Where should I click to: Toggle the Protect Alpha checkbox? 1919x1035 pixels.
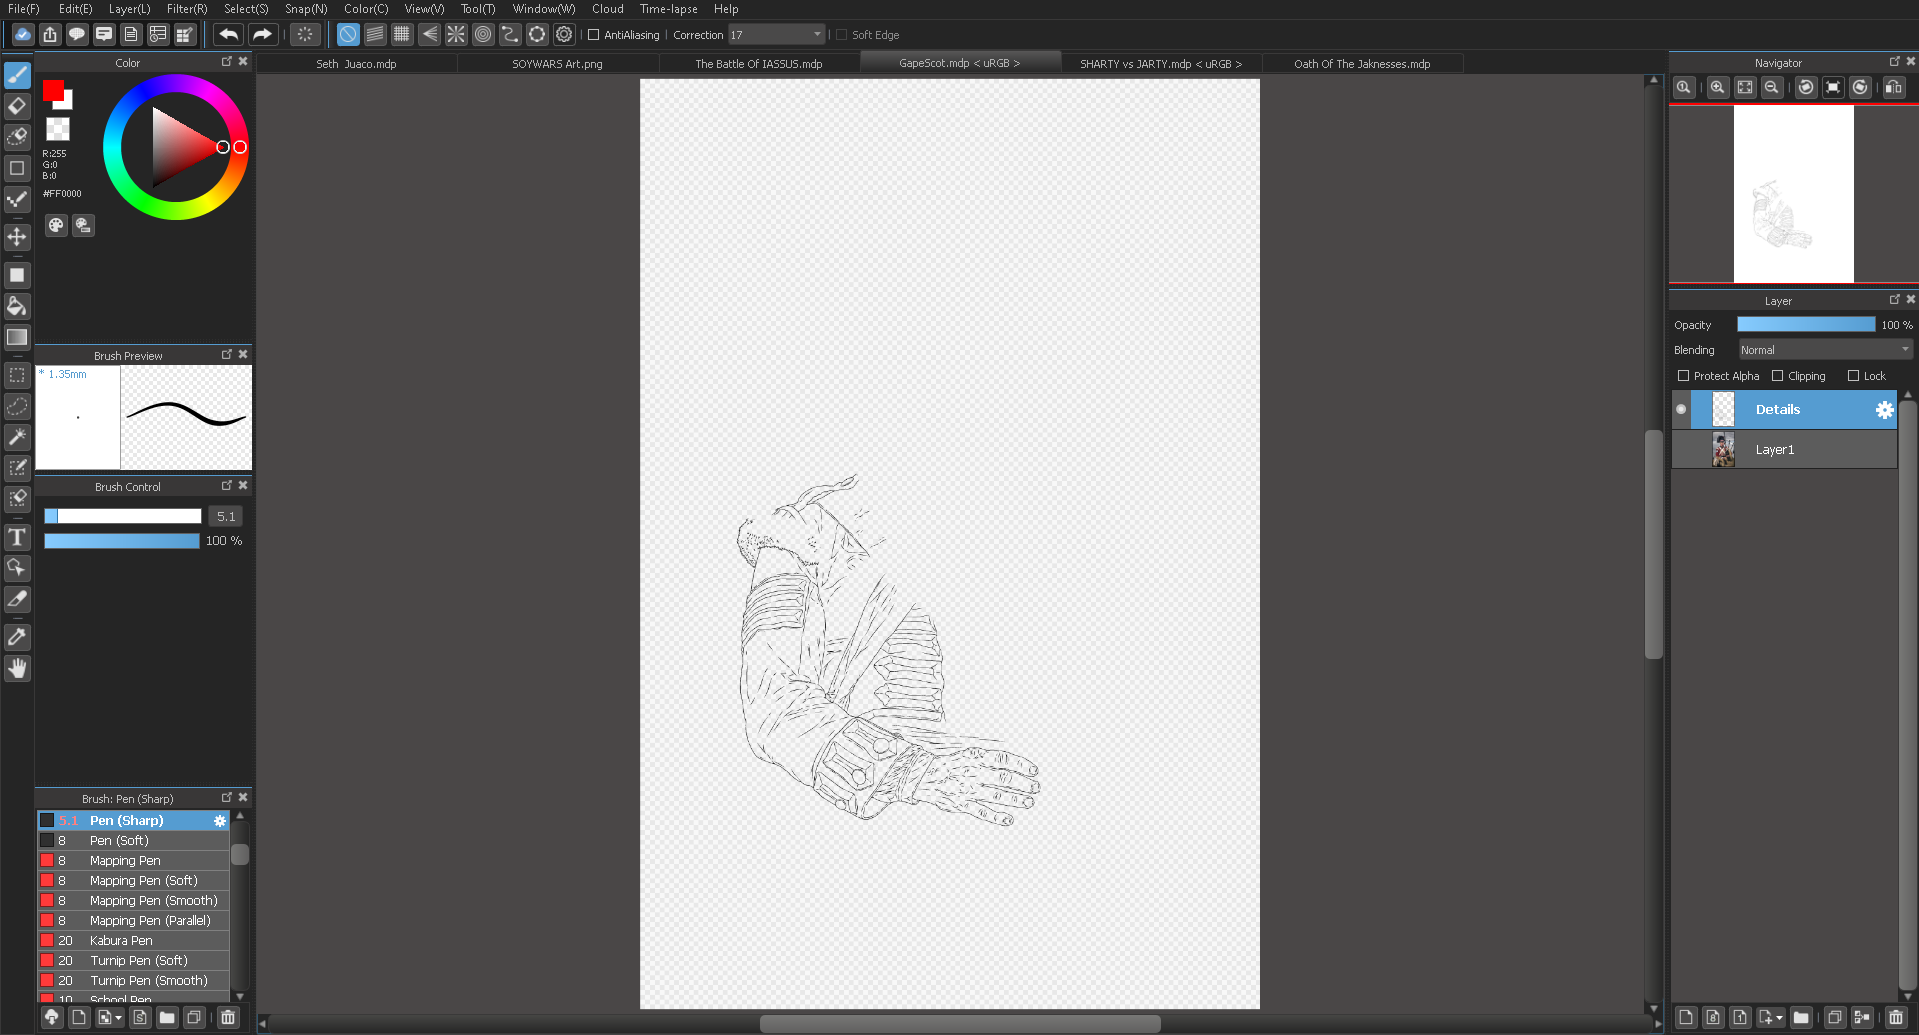1683,376
